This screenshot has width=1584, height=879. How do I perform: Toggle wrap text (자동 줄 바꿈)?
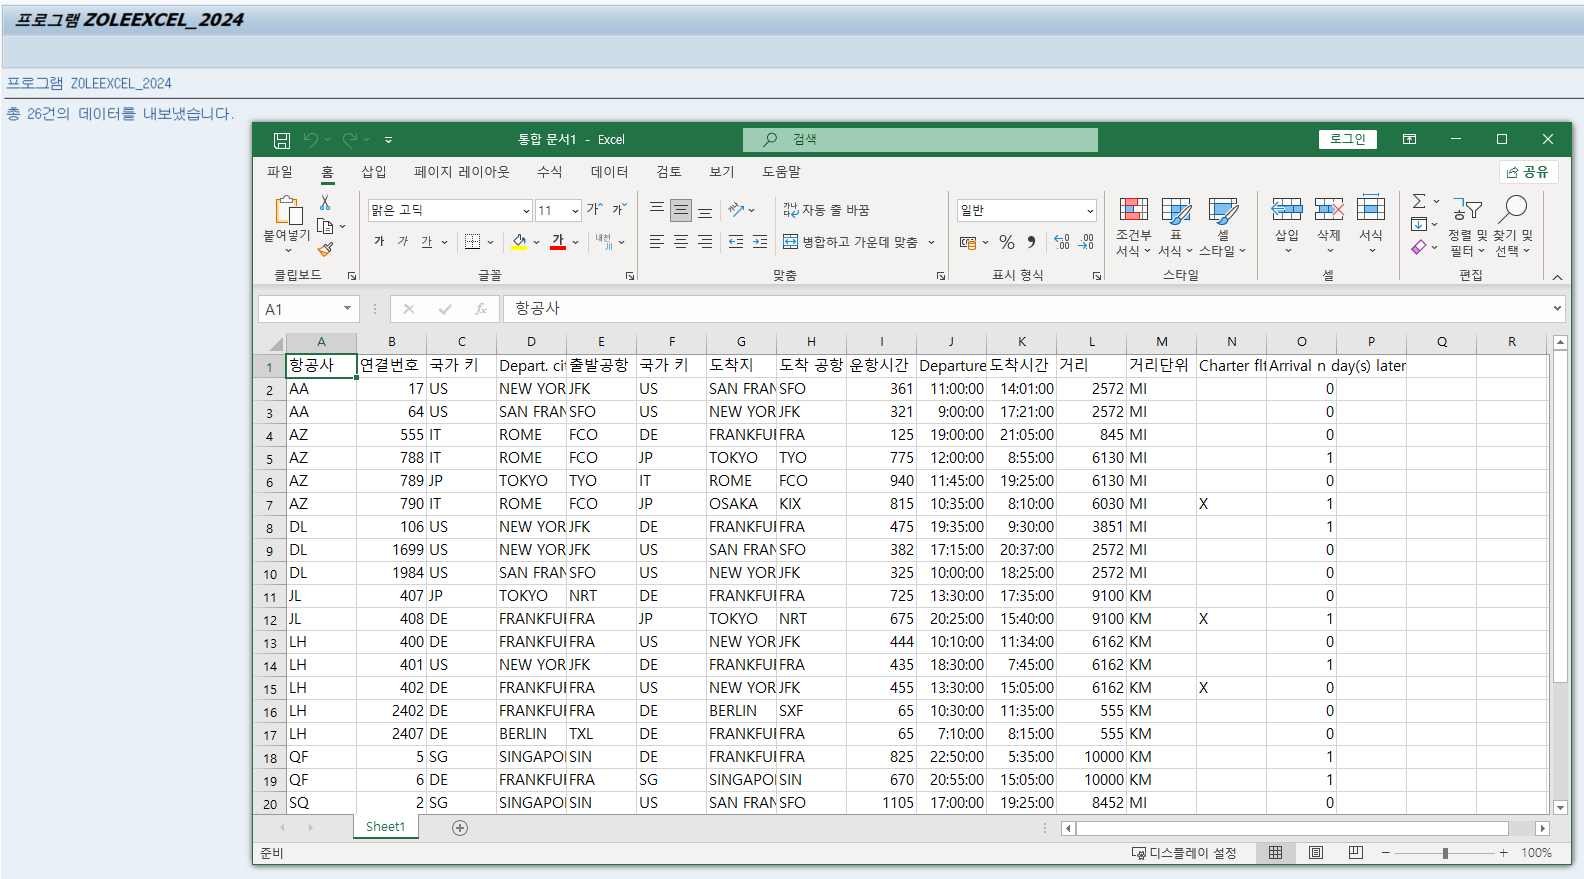point(826,210)
